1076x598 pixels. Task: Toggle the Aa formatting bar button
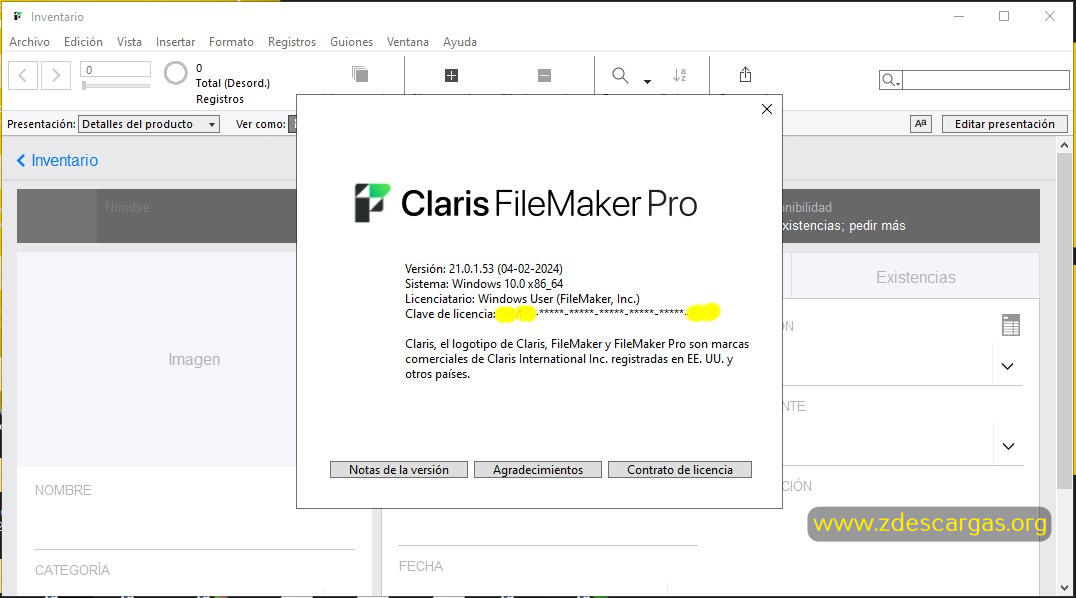pos(921,124)
